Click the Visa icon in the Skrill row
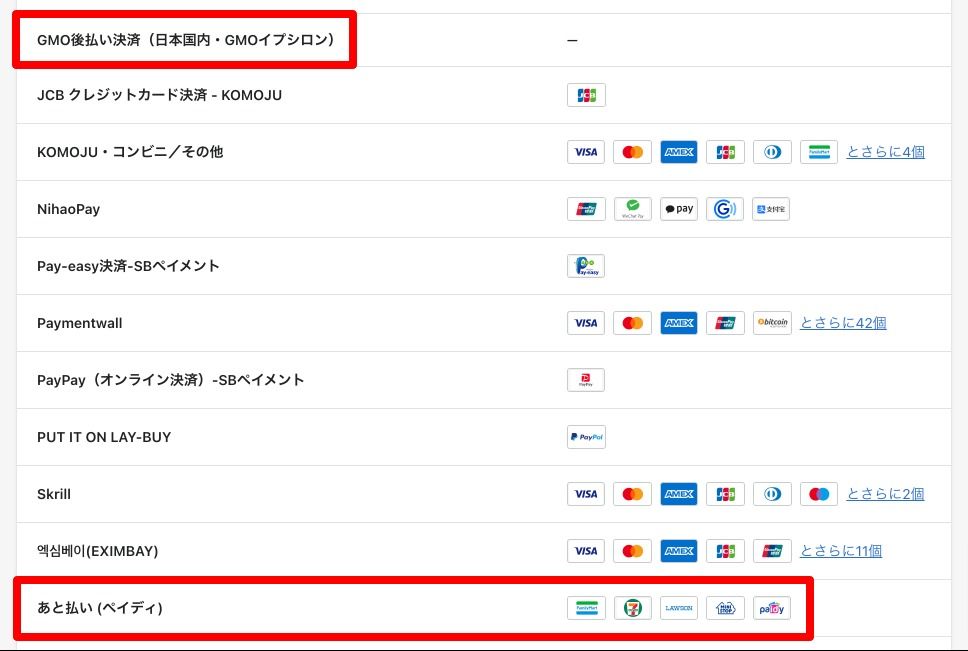 click(x=586, y=494)
